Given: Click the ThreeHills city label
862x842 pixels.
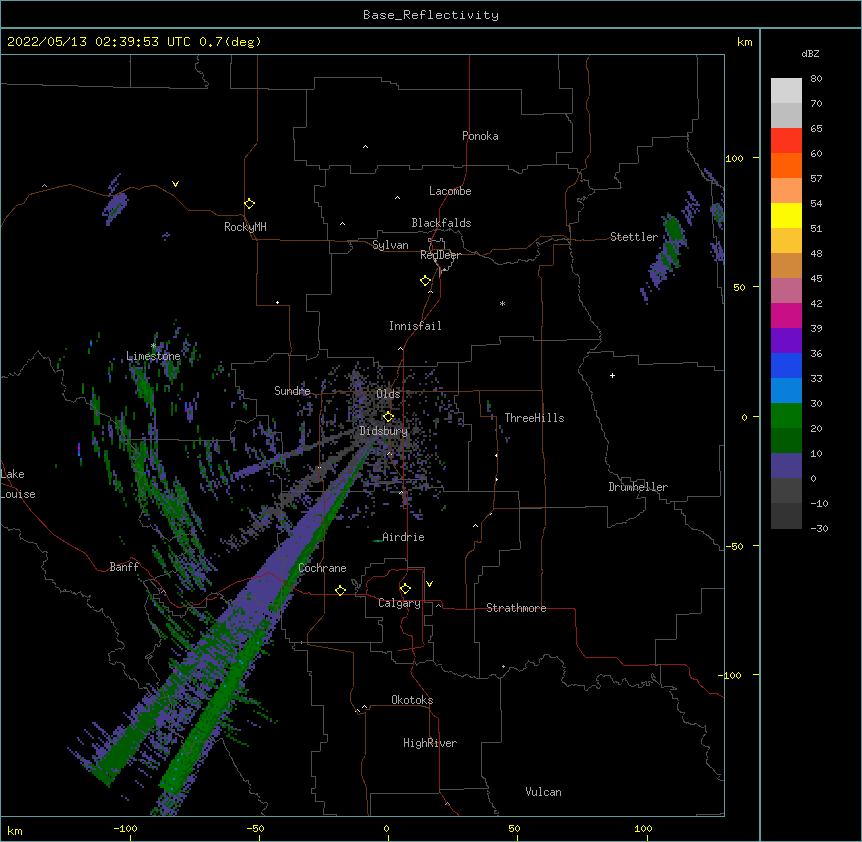Looking at the screenshot, I should 534,418.
